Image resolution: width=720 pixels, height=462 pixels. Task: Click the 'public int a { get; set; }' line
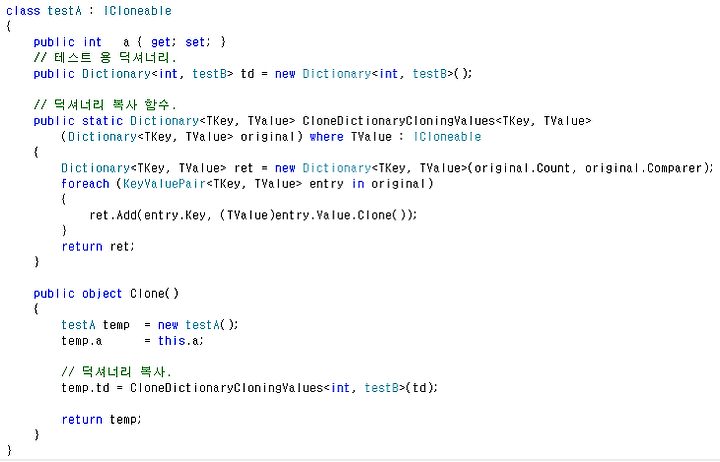click(129, 42)
